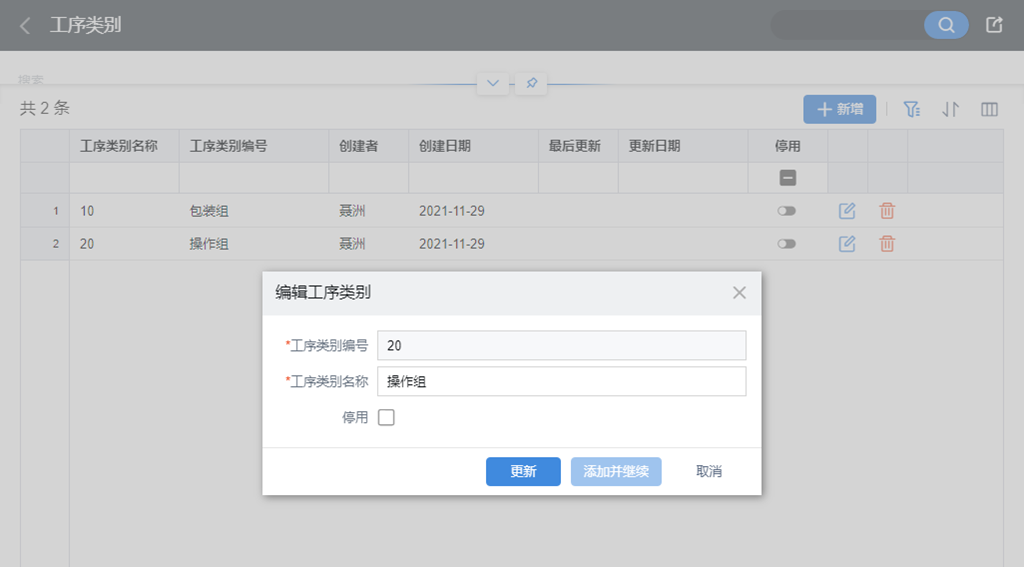Open the column settings icon

989,109
